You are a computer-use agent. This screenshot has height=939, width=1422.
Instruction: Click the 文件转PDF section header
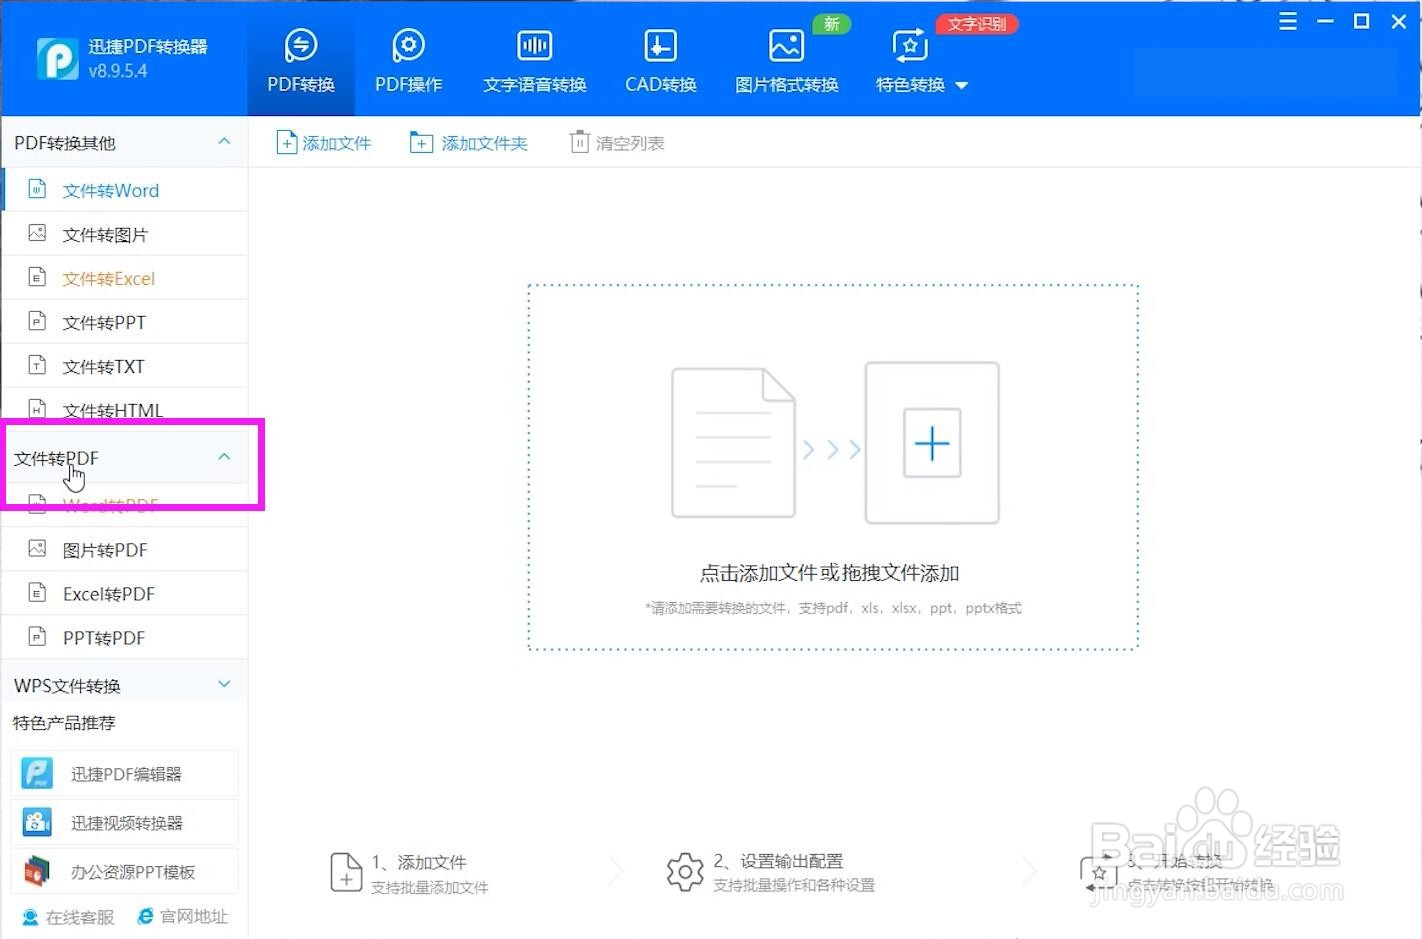(125, 458)
